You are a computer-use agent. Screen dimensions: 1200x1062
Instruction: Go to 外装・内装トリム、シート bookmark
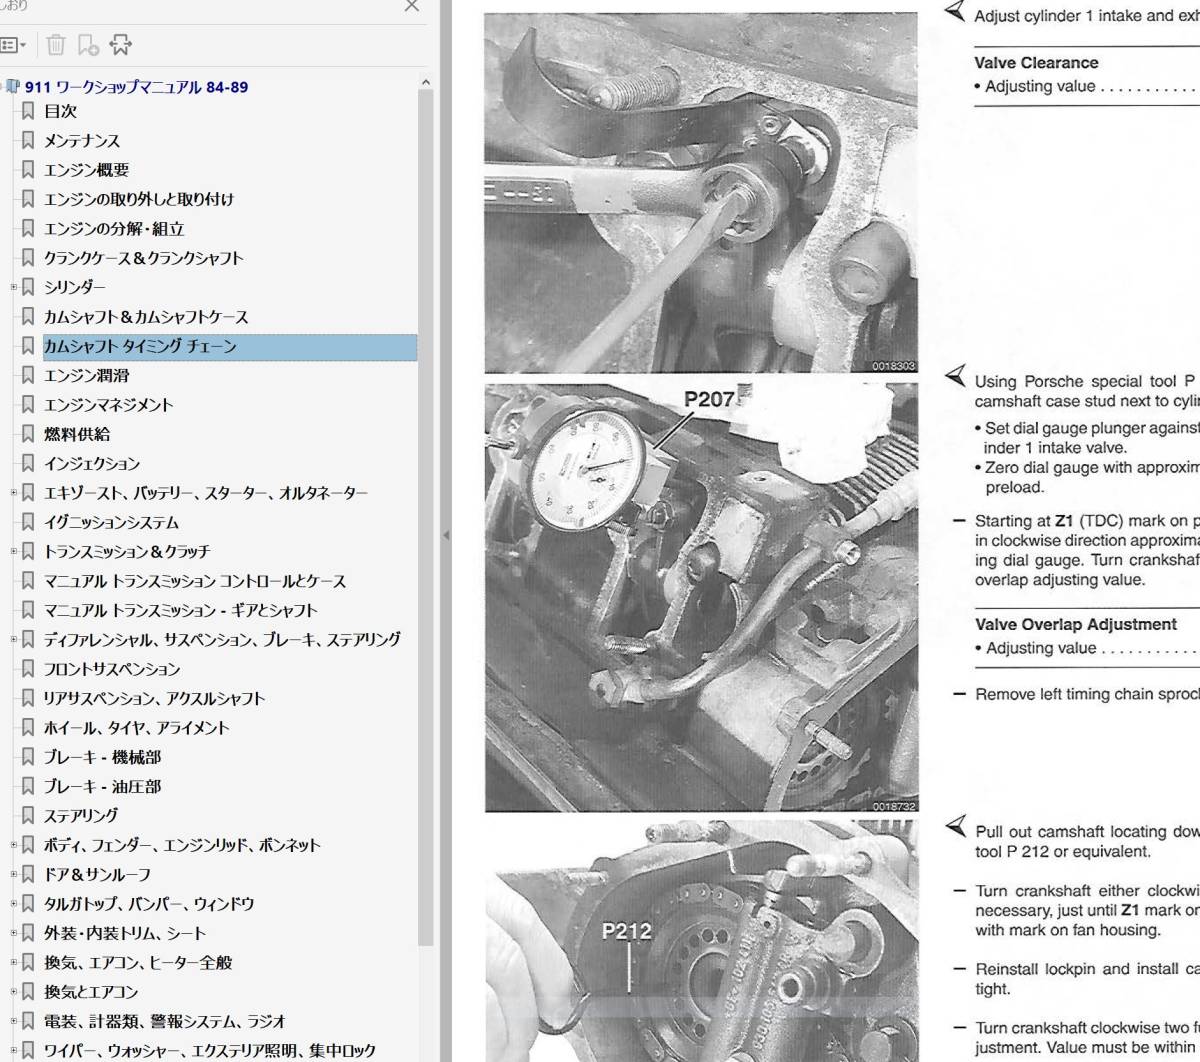tap(125, 933)
